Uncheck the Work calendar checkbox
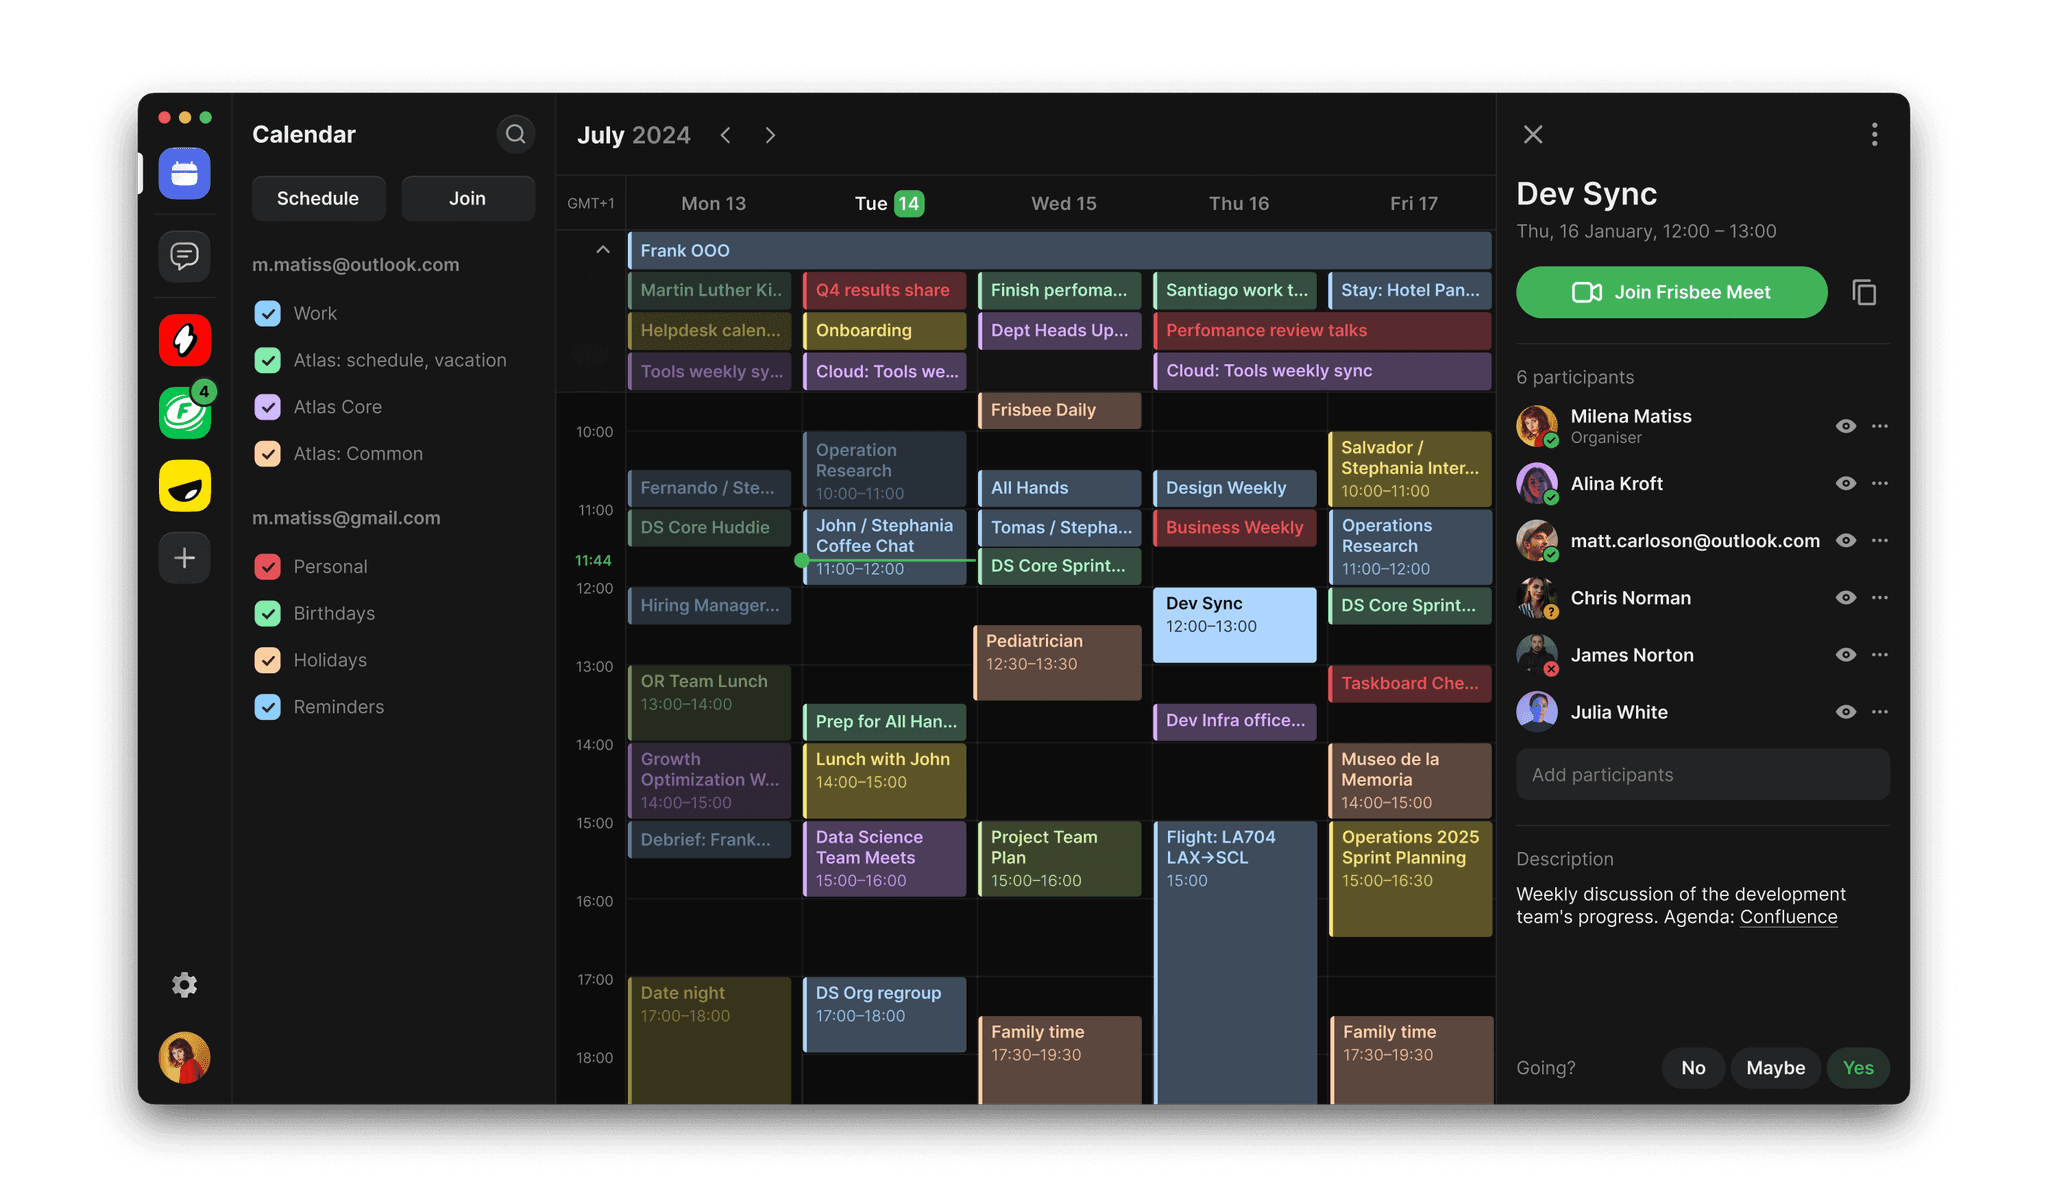The image size is (2048, 1191). click(268, 313)
